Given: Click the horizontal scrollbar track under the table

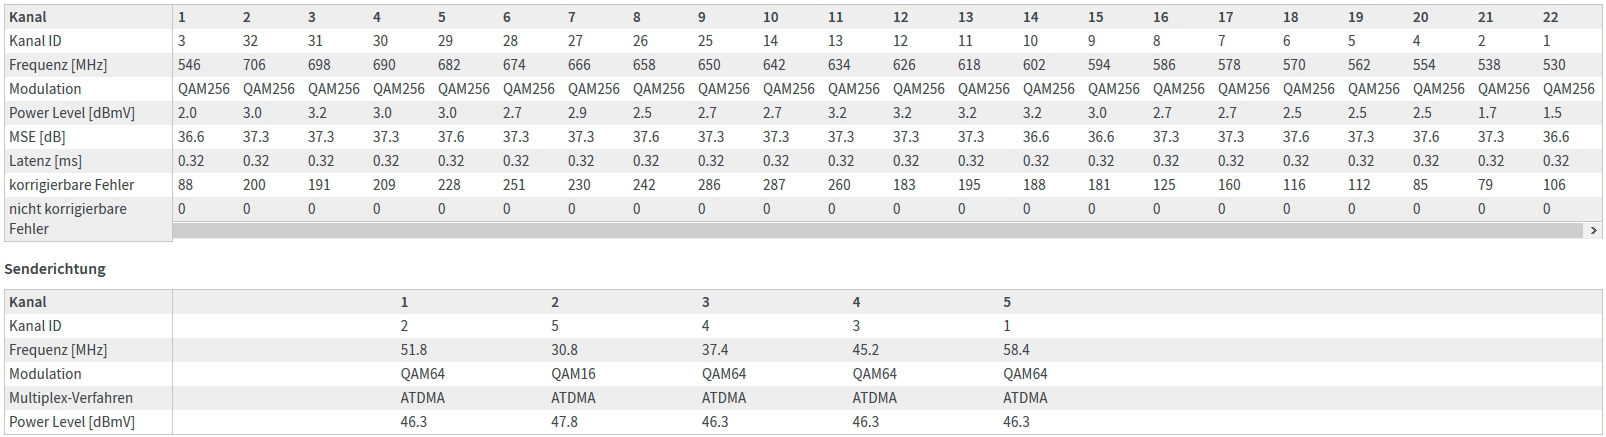Looking at the screenshot, I should 880,230.
